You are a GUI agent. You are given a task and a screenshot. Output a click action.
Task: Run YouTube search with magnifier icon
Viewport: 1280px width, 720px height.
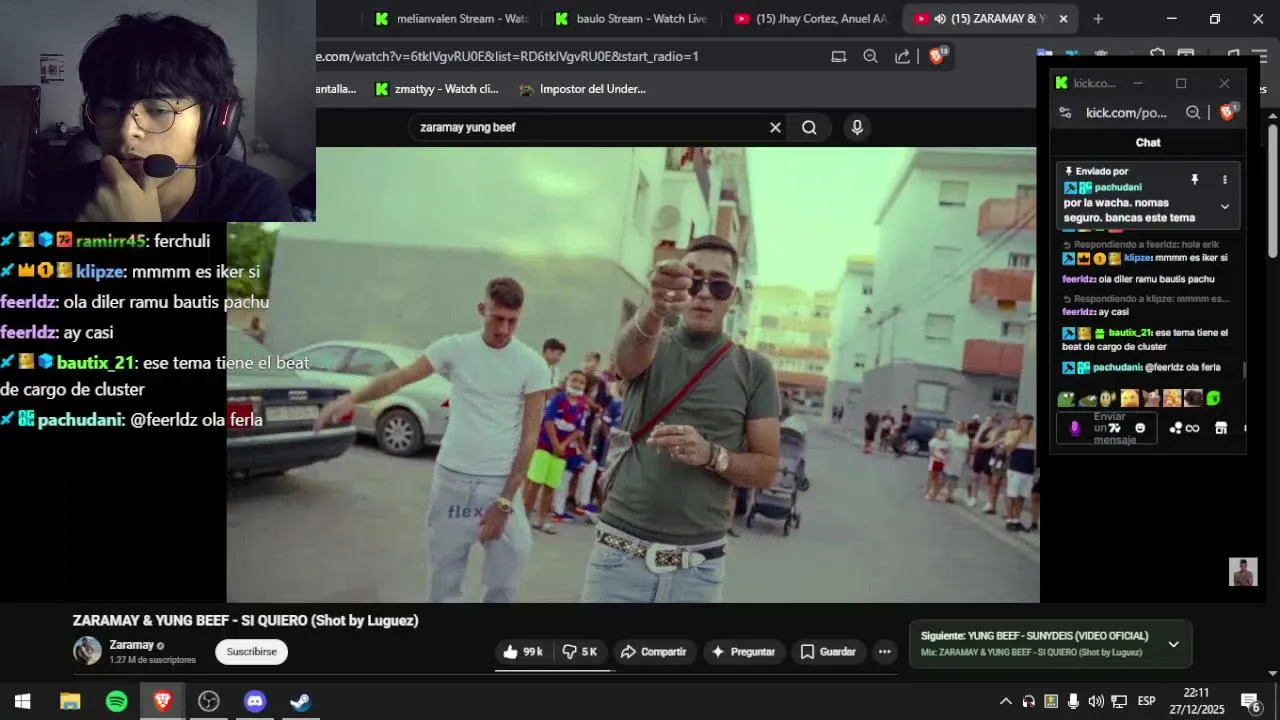pos(809,128)
